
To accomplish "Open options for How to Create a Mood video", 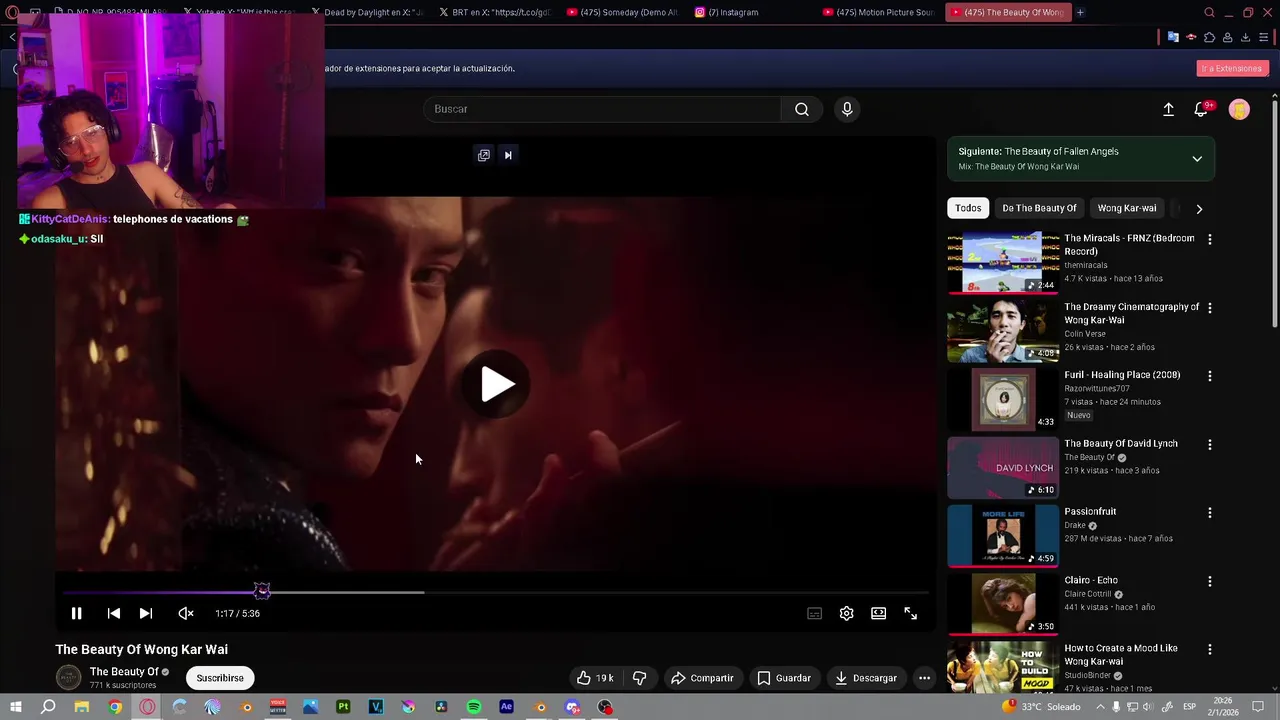I will 1210,649.
